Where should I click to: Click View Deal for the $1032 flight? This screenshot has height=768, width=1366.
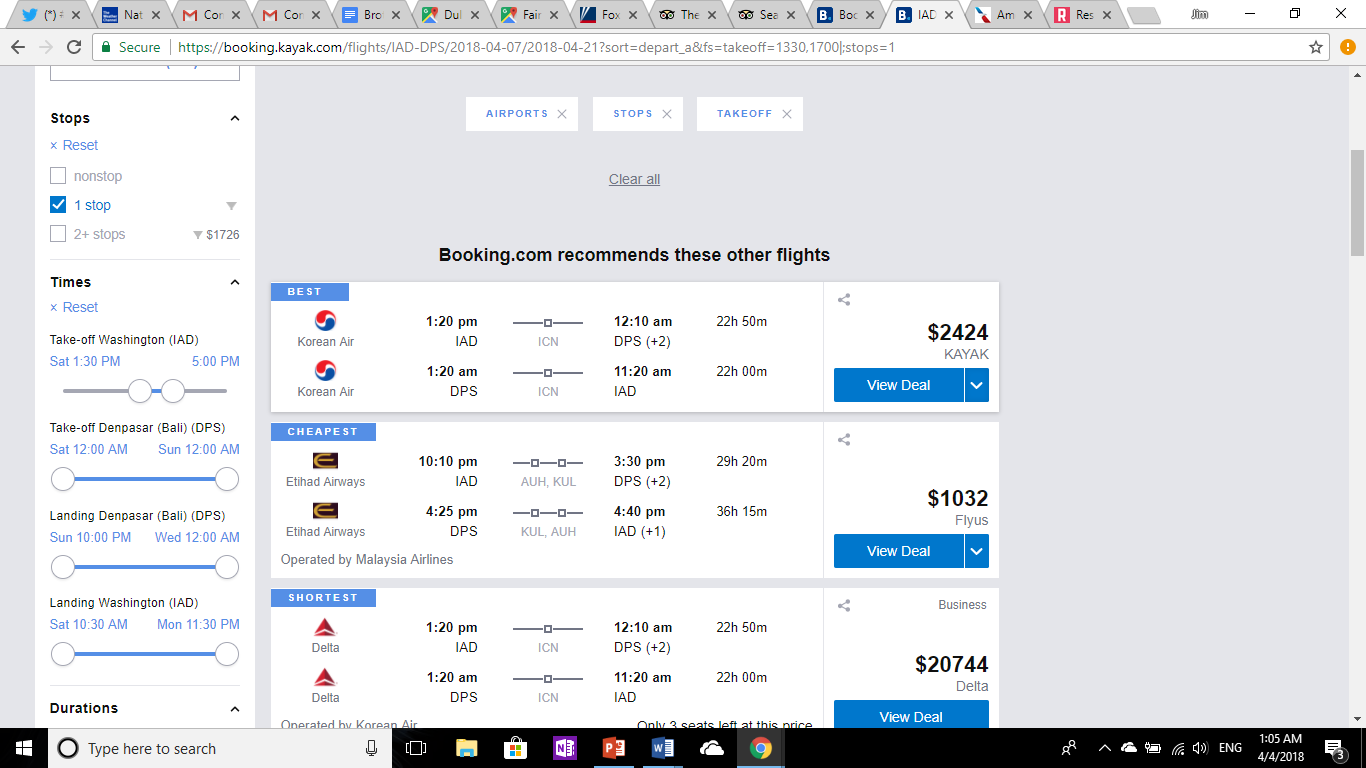pyautogui.click(x=898, y=551)
